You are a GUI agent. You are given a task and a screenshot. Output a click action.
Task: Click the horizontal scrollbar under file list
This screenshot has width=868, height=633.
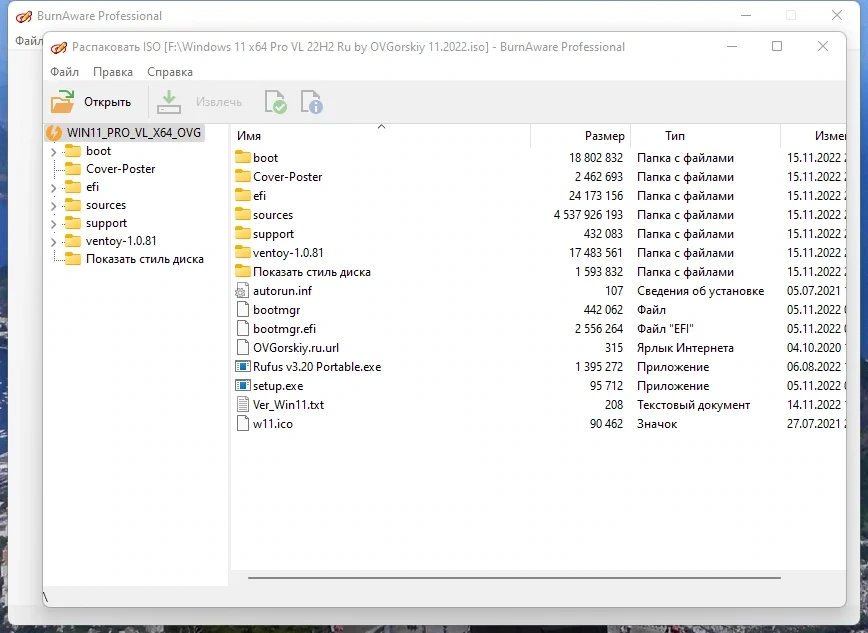(514, 578)
